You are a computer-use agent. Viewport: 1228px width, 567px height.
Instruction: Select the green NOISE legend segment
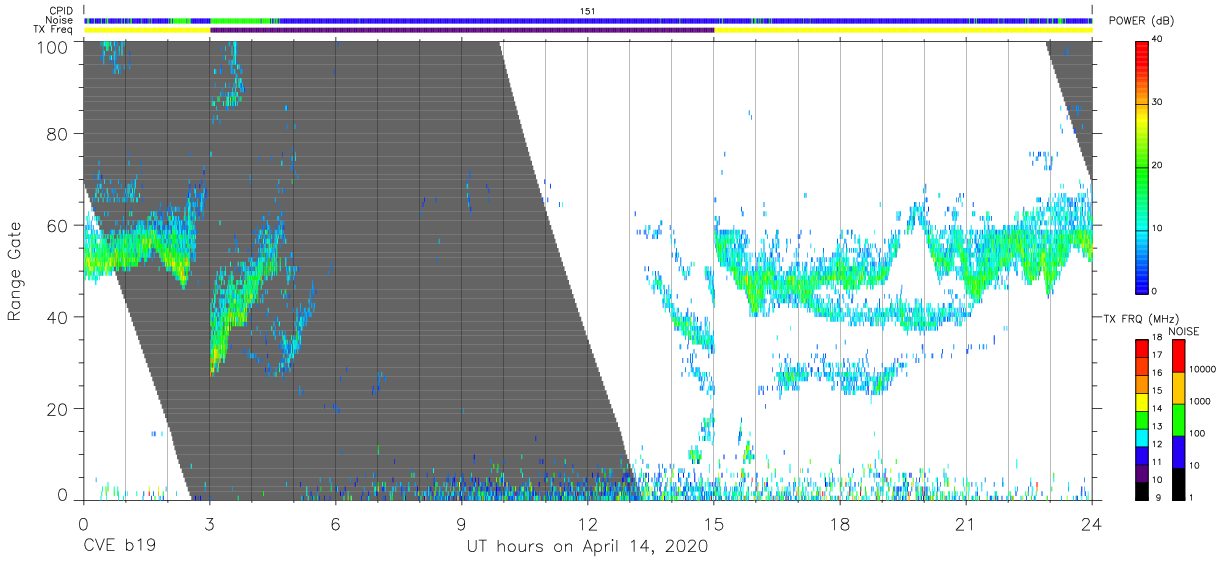pyautogui.click(x=1178, y=419)
